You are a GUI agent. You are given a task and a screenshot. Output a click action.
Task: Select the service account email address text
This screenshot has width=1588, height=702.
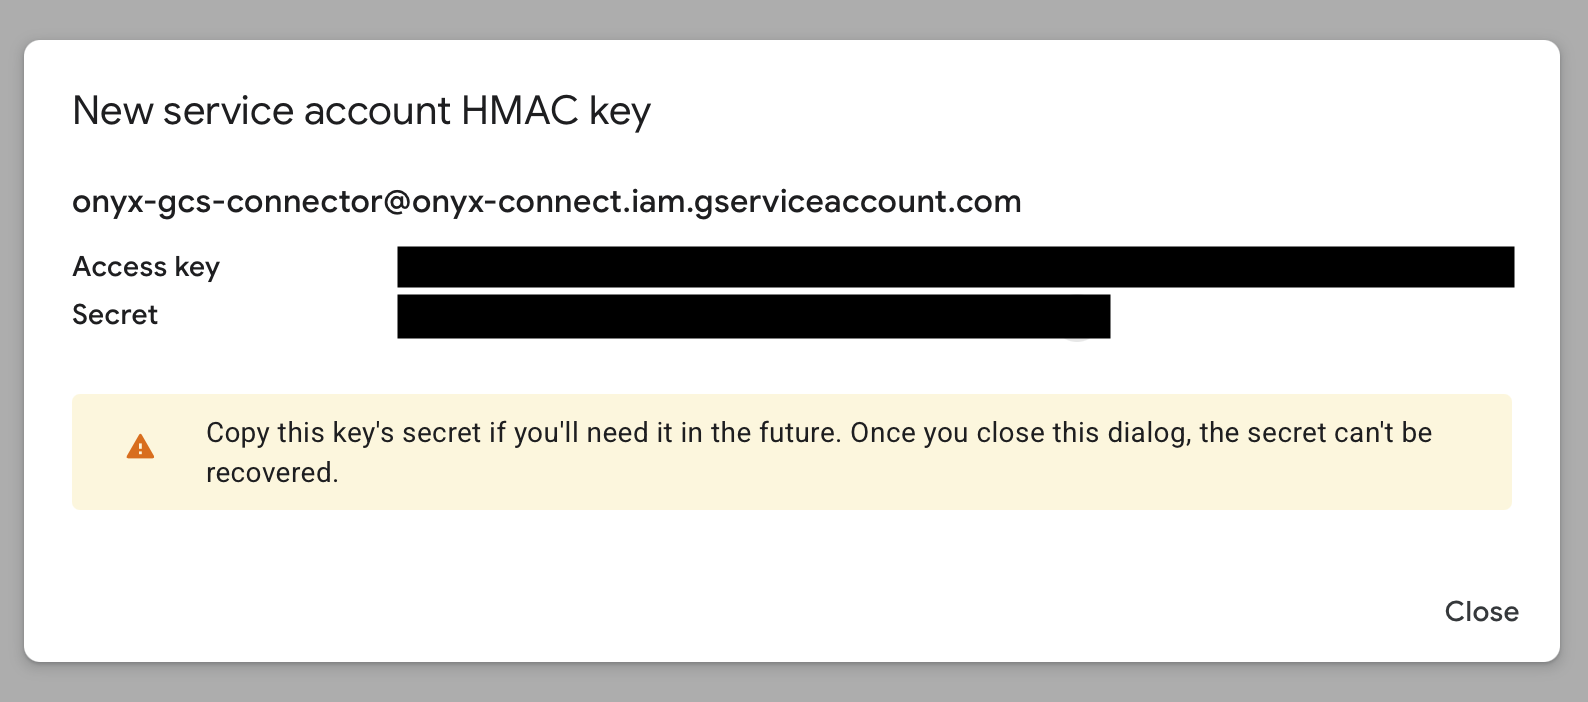(546, 201)
